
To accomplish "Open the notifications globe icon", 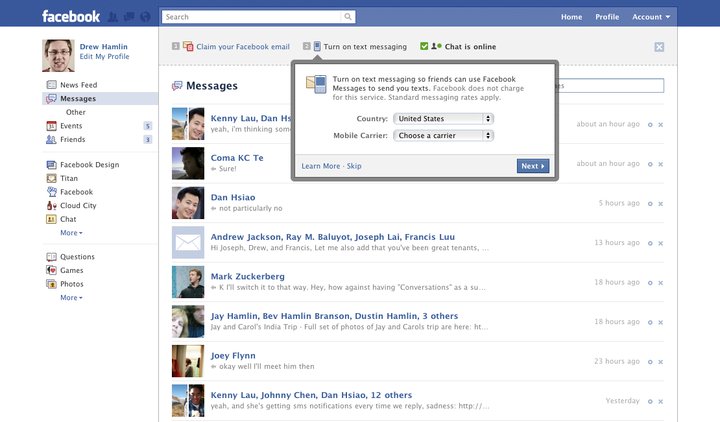I will click(x=145, y=17).
